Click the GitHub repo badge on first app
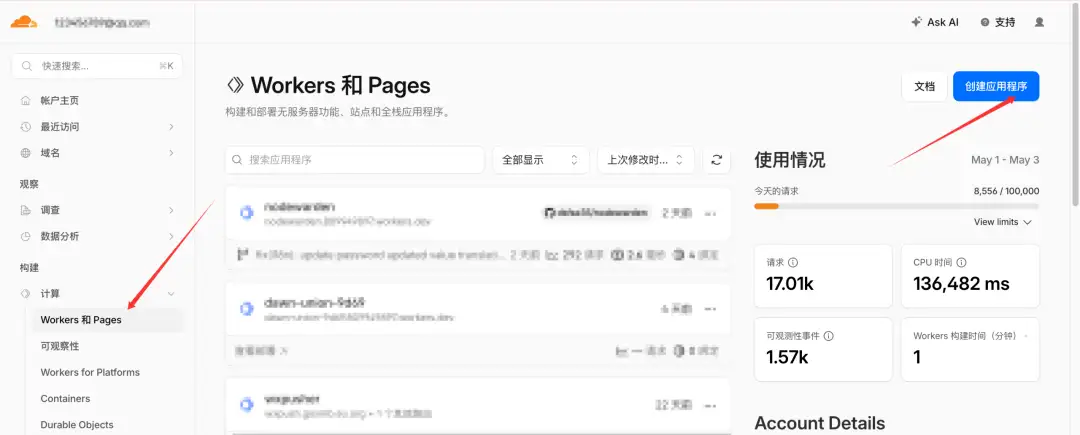The height and width of the screenshot is (435, 1080). [x=596, y=213]
